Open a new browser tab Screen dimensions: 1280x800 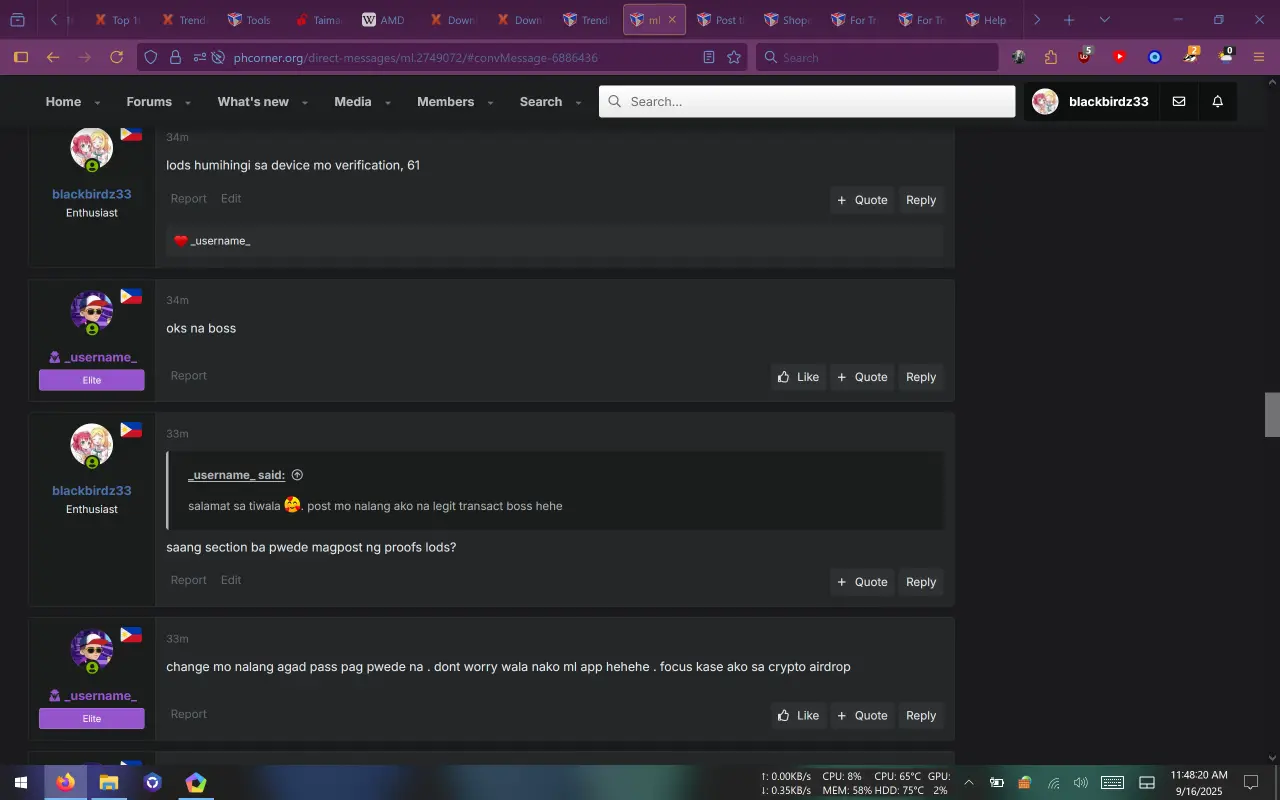[x=1069, y=20]
